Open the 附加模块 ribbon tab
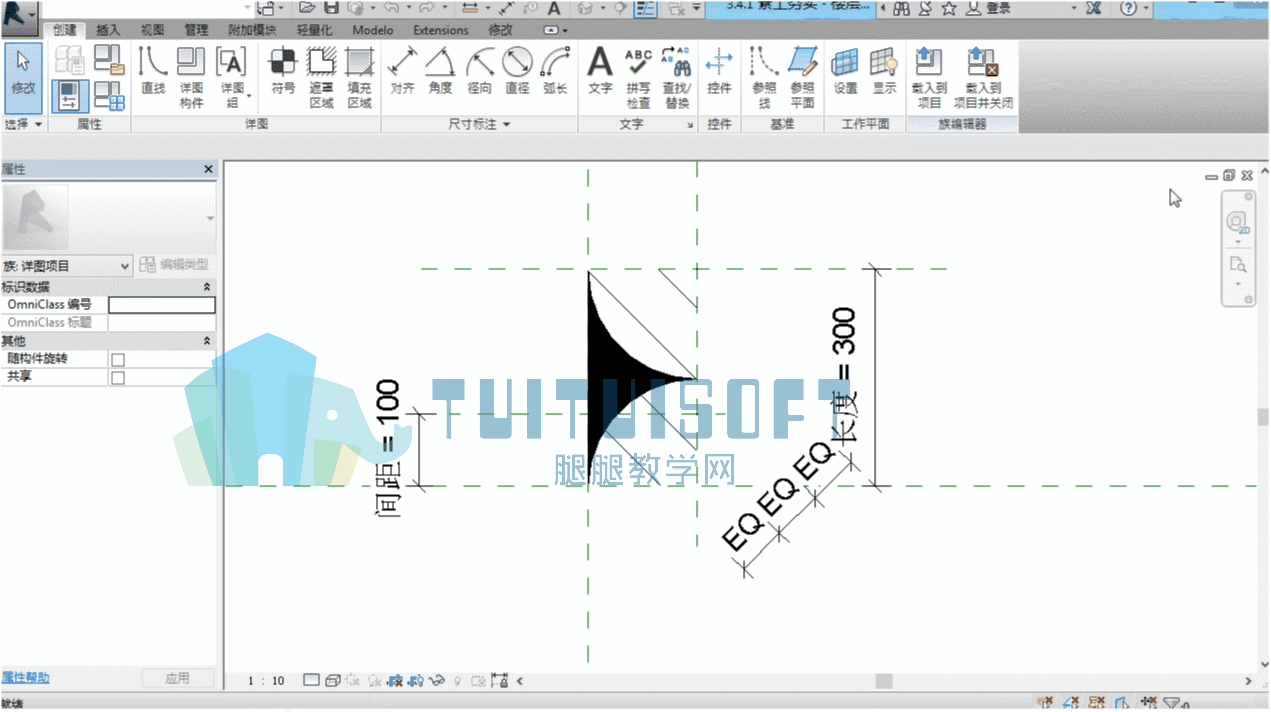1271x712 pixels. coord(252,30)
